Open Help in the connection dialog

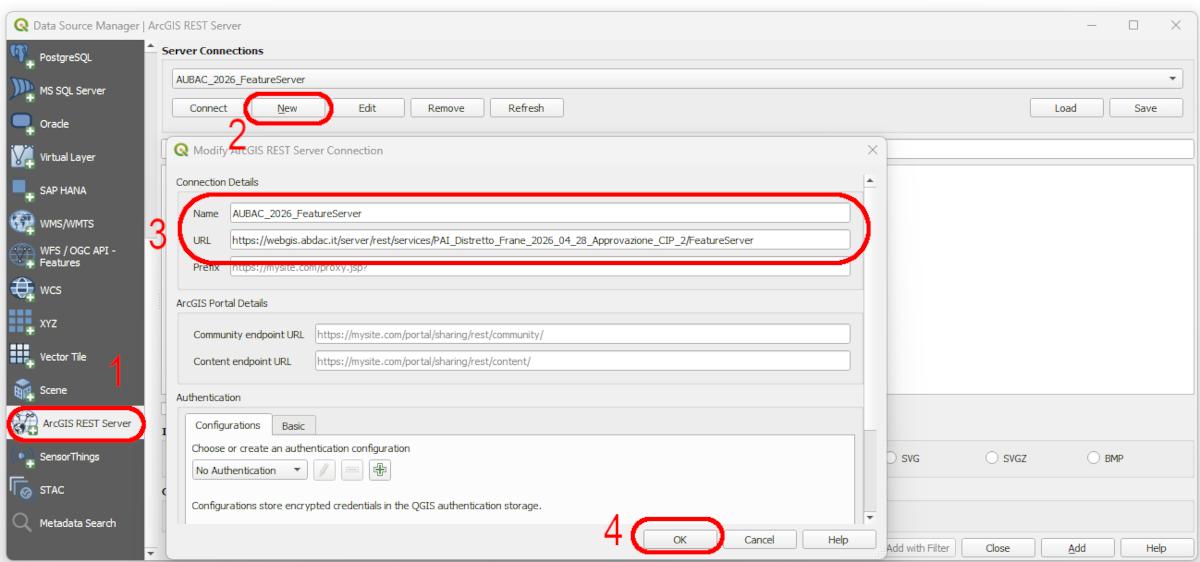pos(838,539)
